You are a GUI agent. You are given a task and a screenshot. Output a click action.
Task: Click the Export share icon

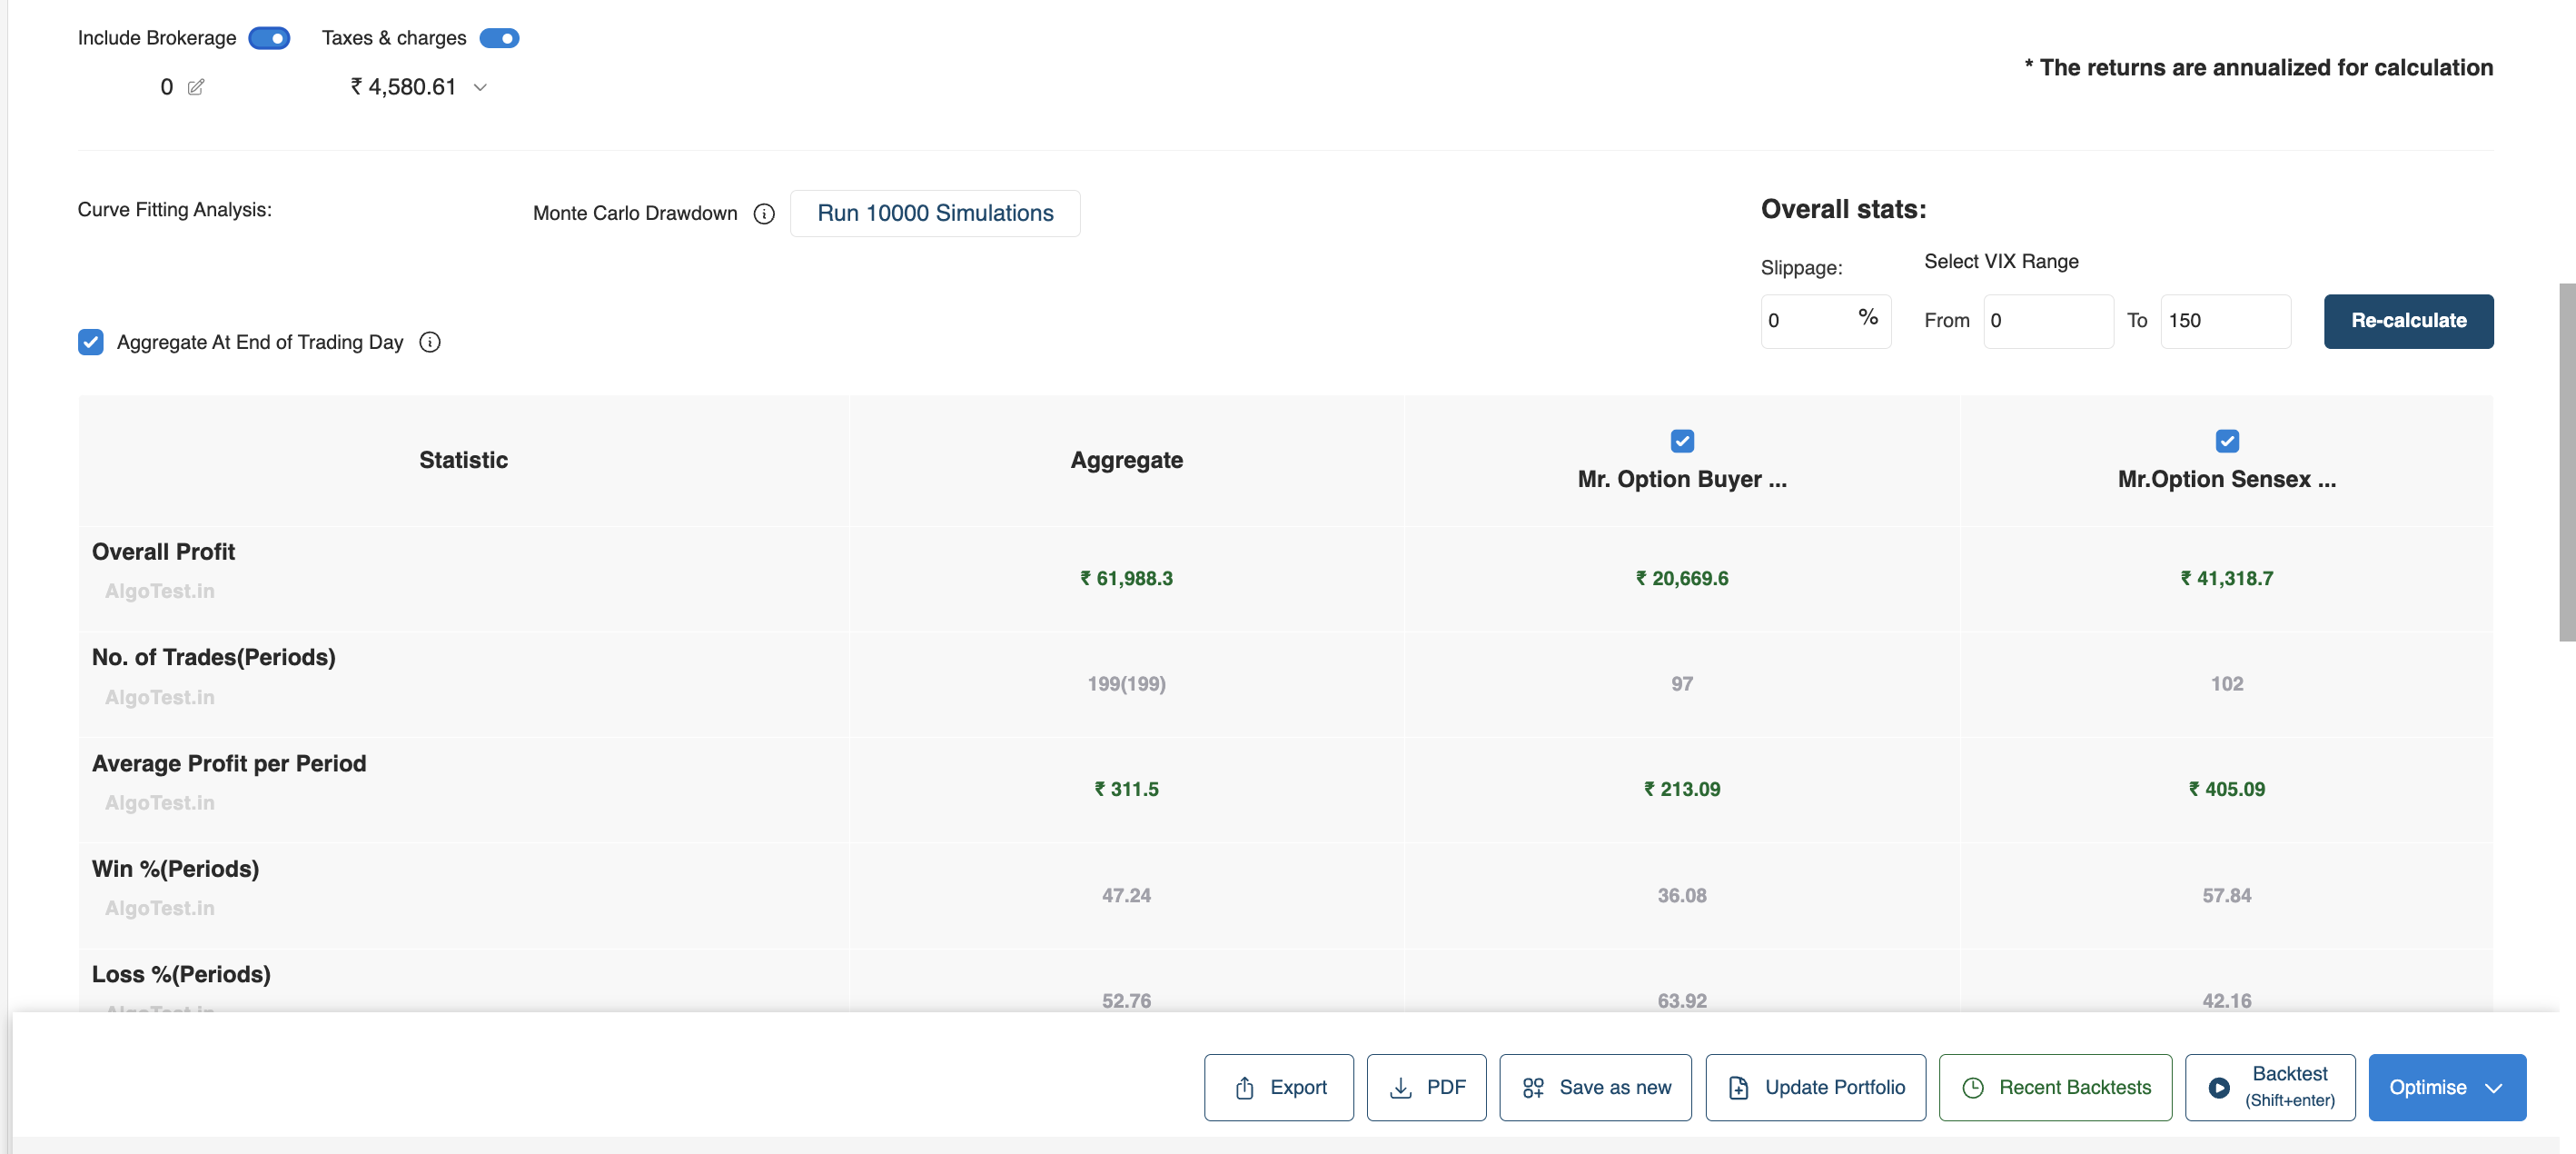1244,1087
